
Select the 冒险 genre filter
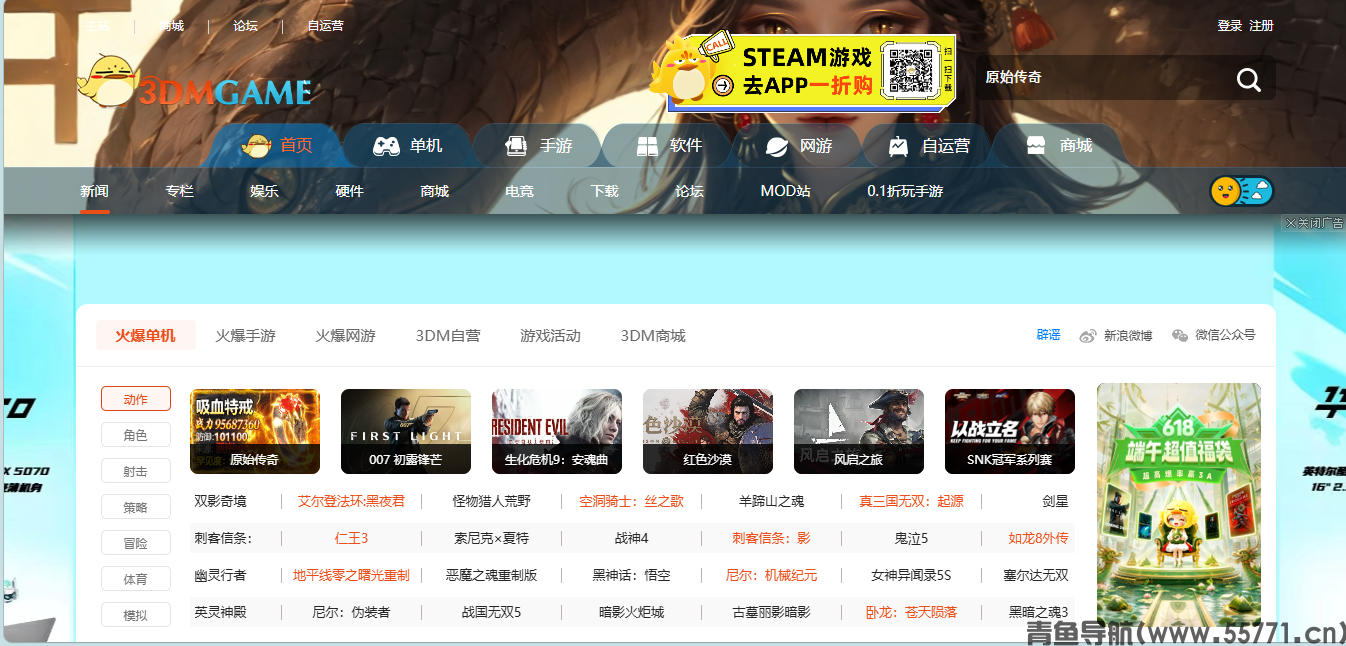pyautogui.click(x=136, y=543)
